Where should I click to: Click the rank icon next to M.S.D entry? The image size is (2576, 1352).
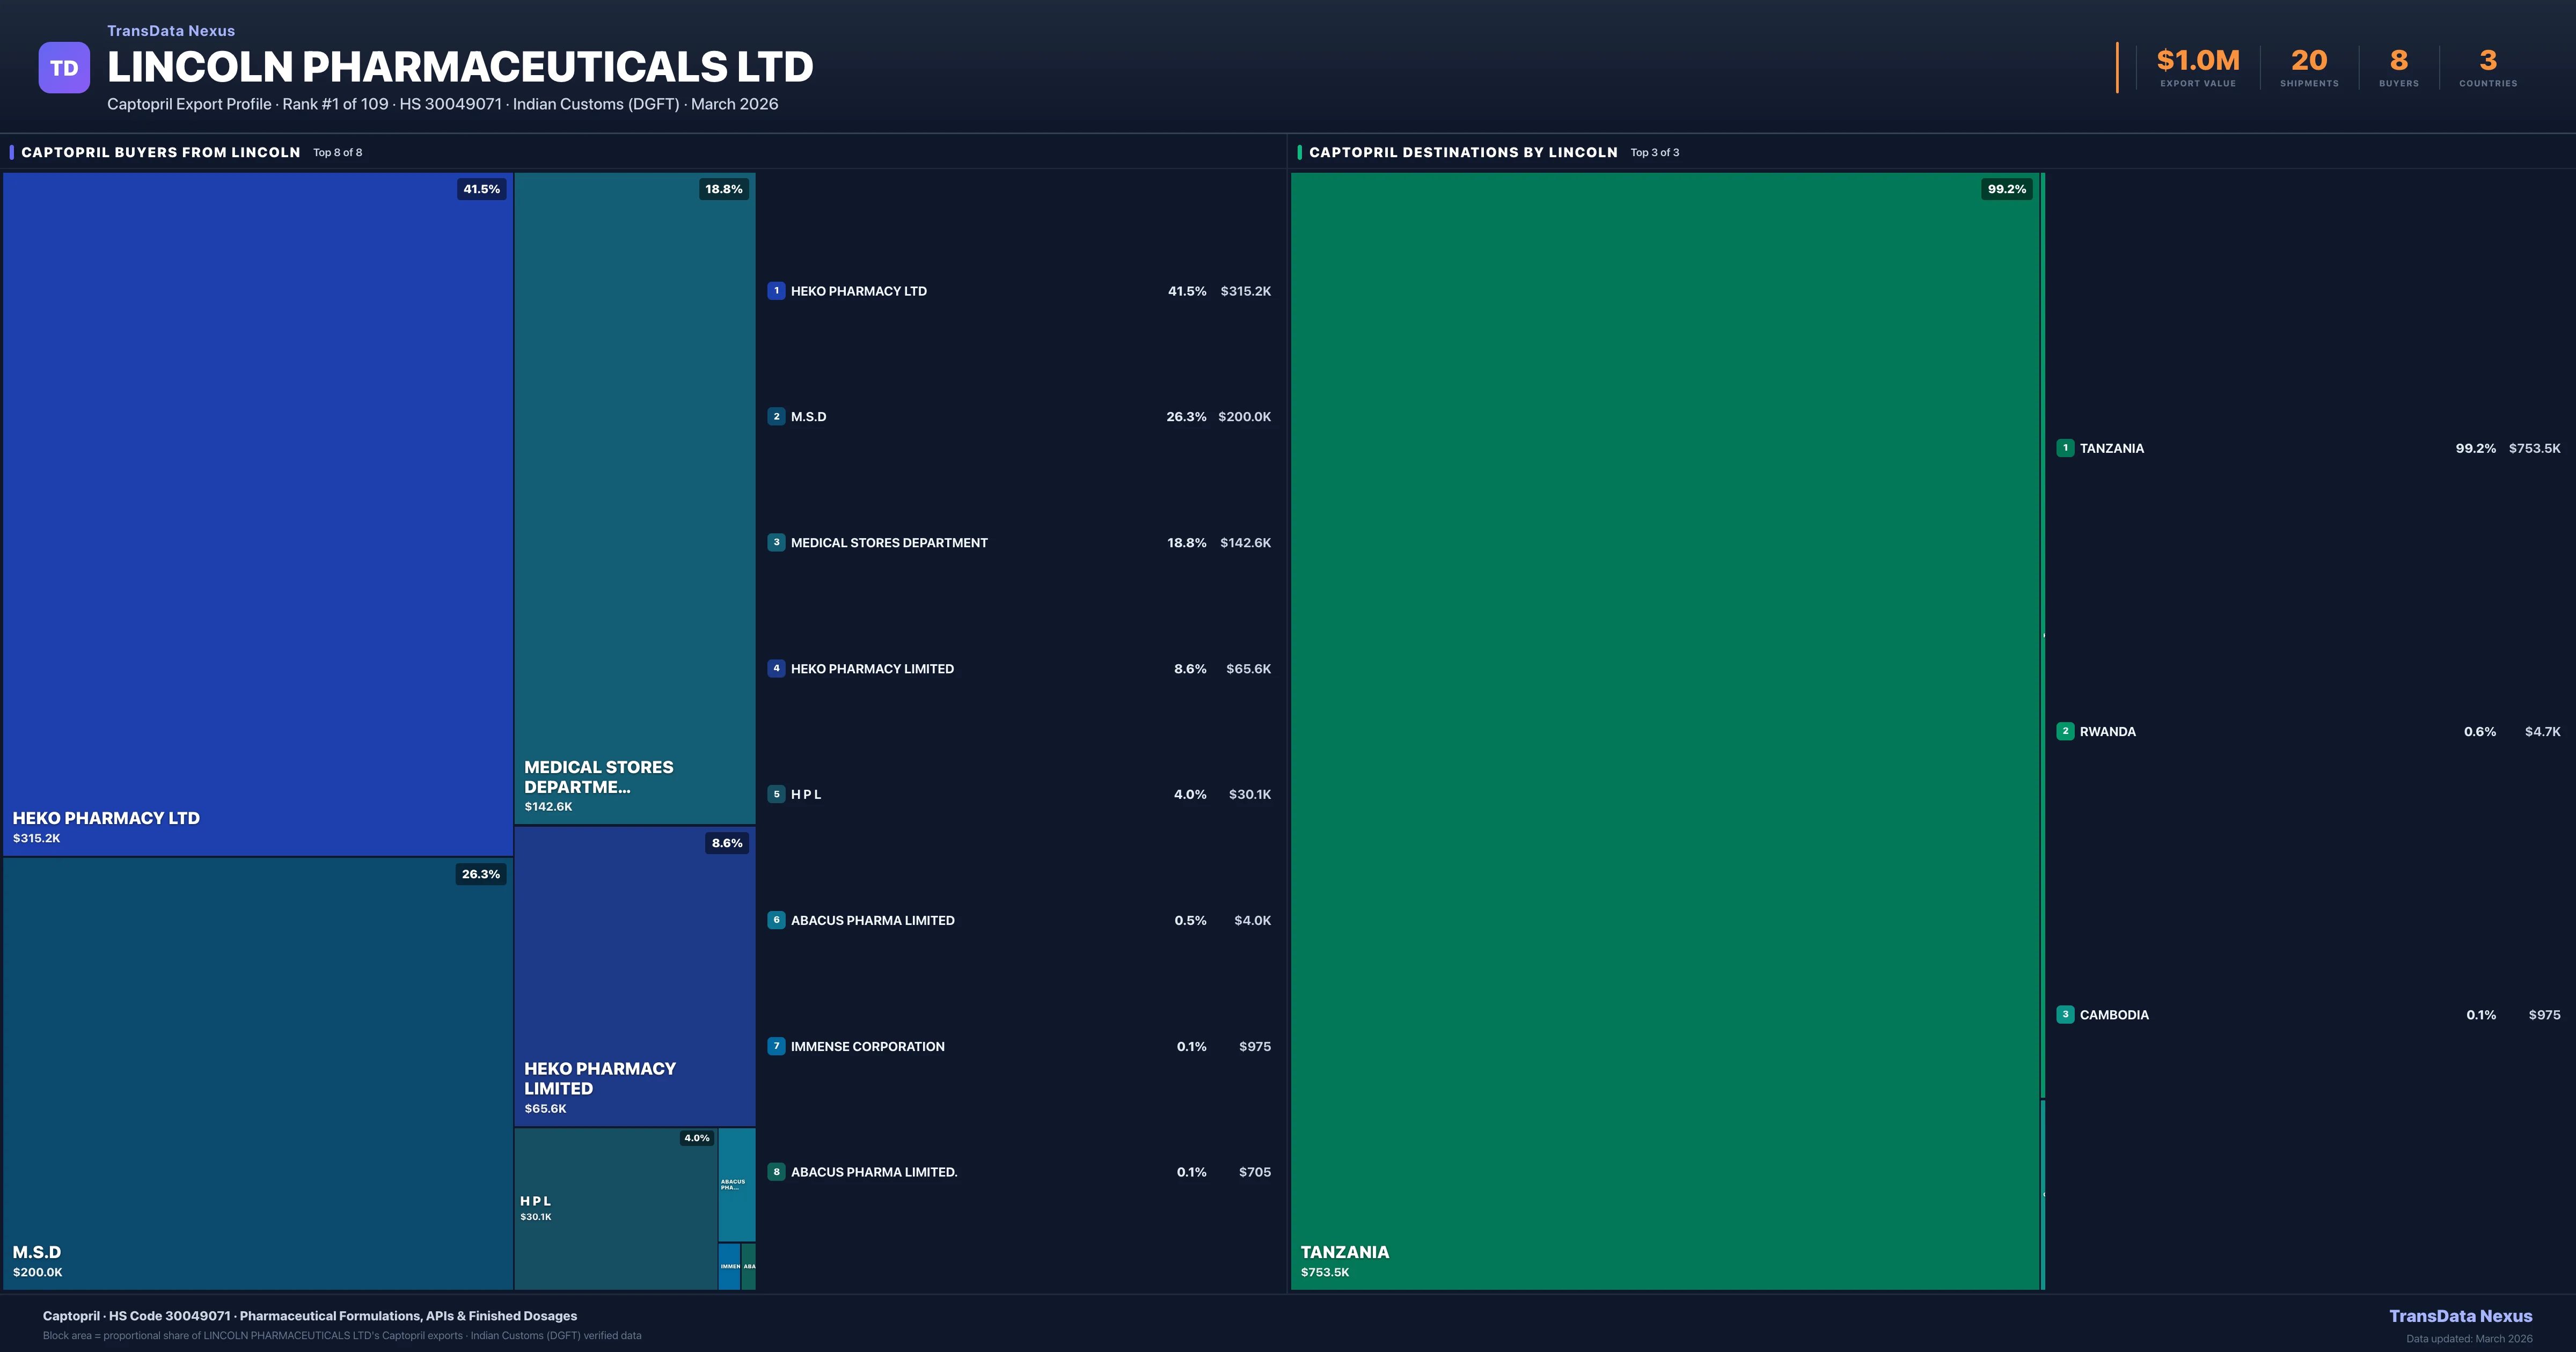click(777, 417)
